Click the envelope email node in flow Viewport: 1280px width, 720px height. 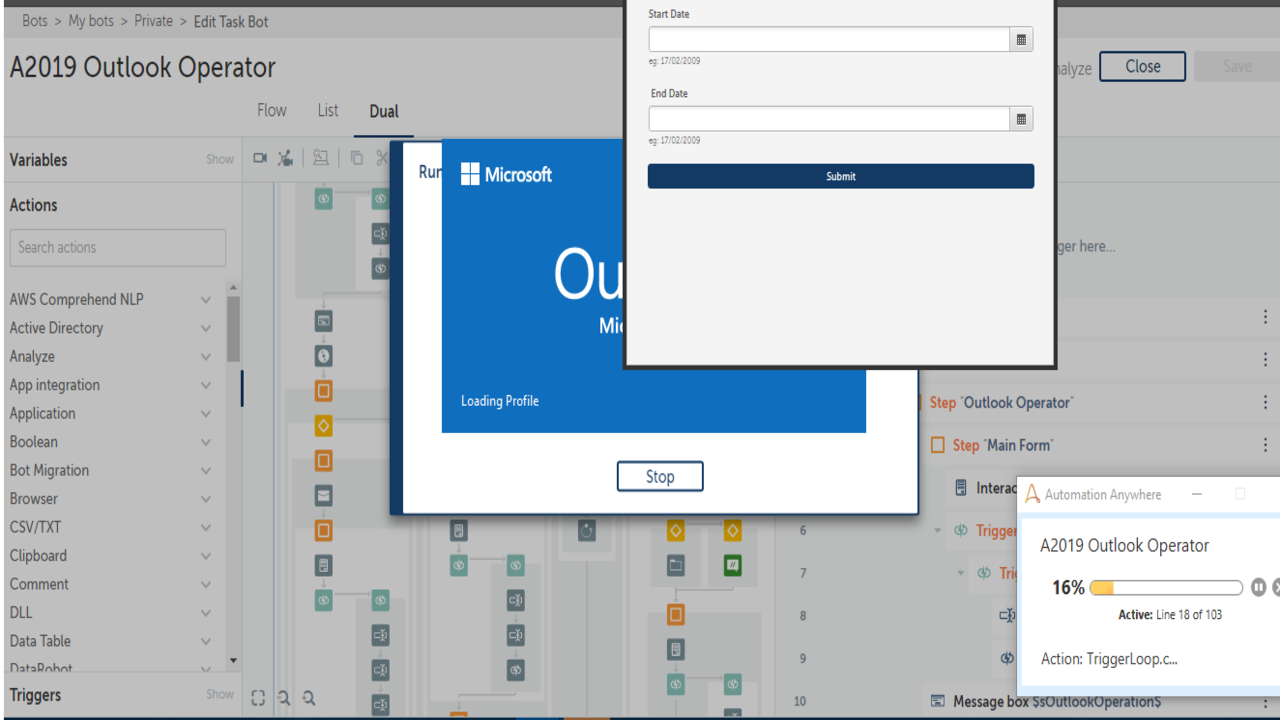pos(323,495)
